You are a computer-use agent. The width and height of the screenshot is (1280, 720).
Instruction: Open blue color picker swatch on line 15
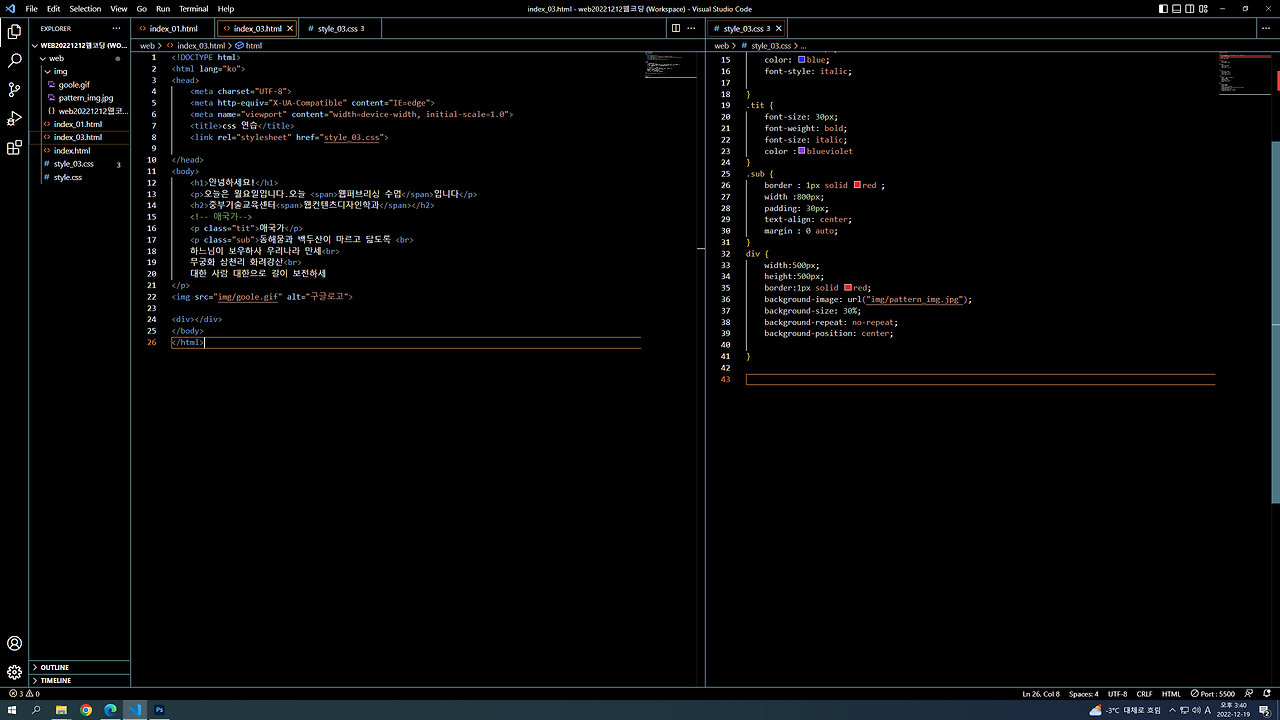[802, 60]
